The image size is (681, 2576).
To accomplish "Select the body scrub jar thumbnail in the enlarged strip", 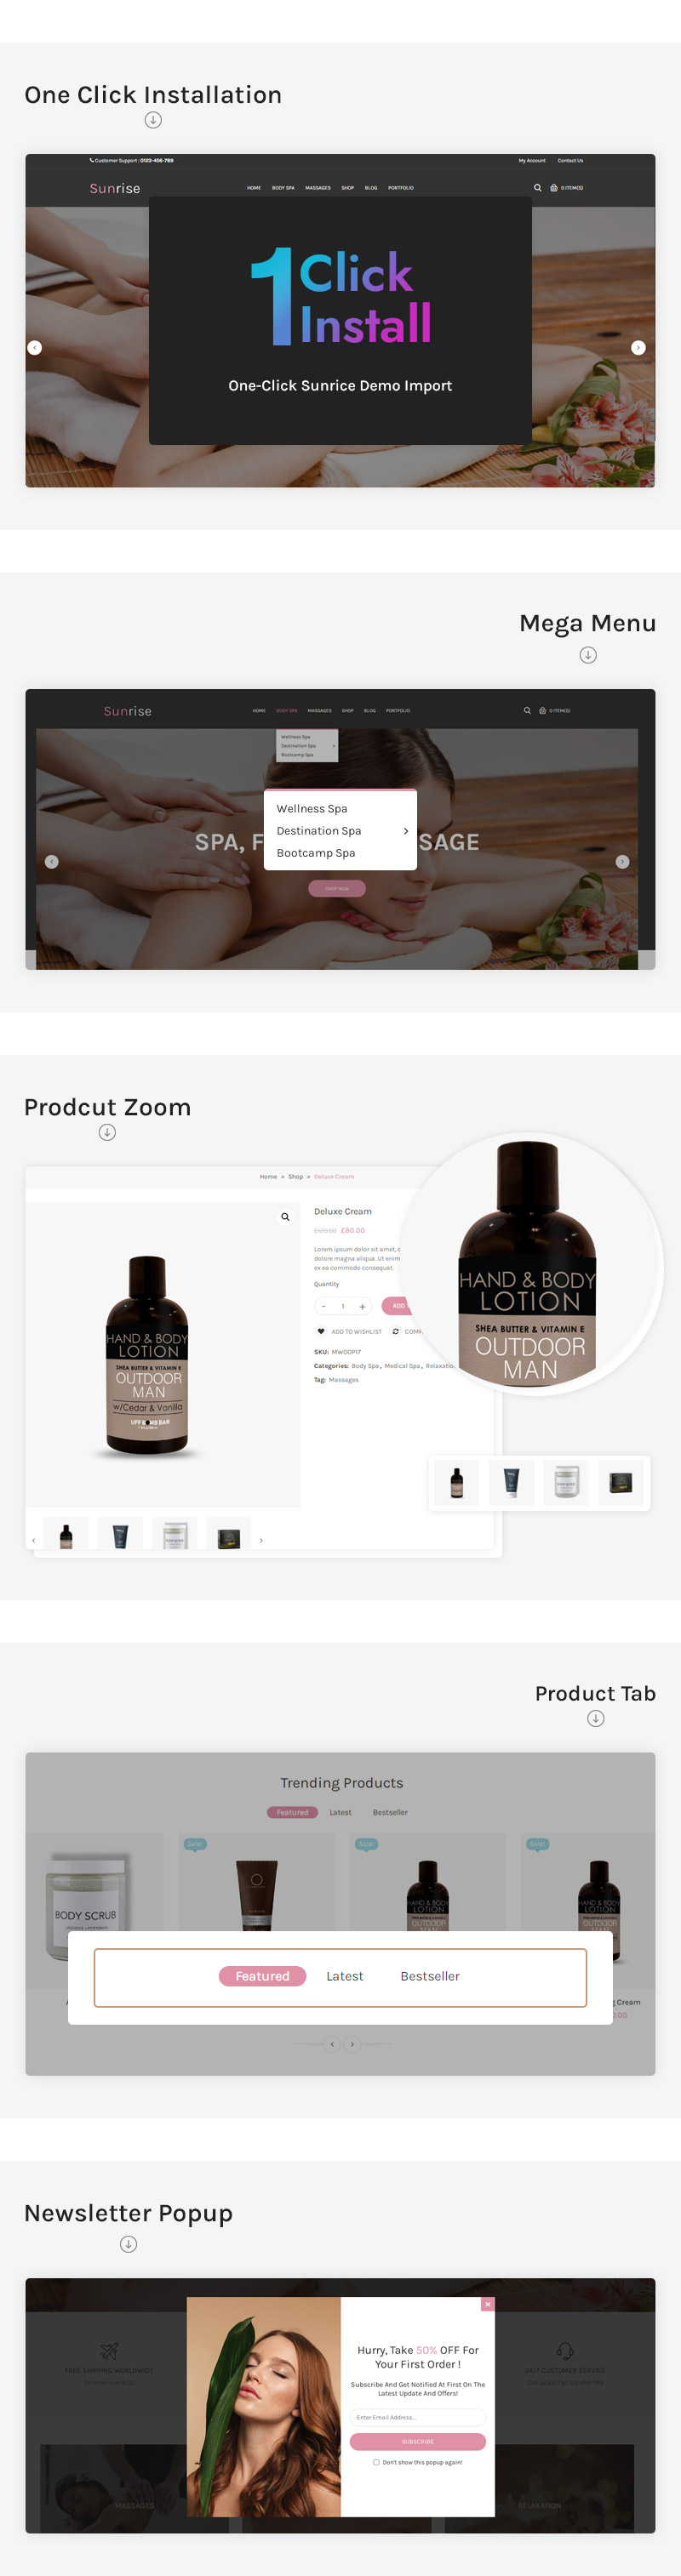I will click(566, 1482).
